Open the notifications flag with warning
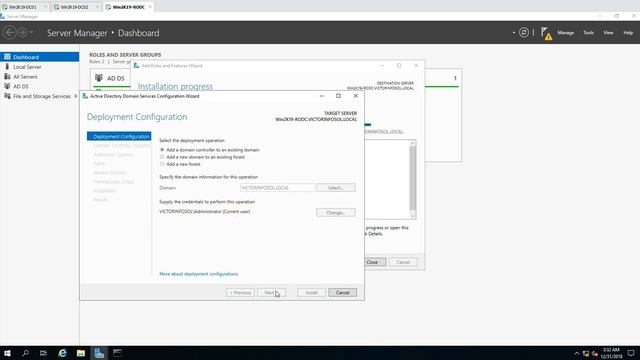This screenshot has width=640, height=360. pos(546,33)
